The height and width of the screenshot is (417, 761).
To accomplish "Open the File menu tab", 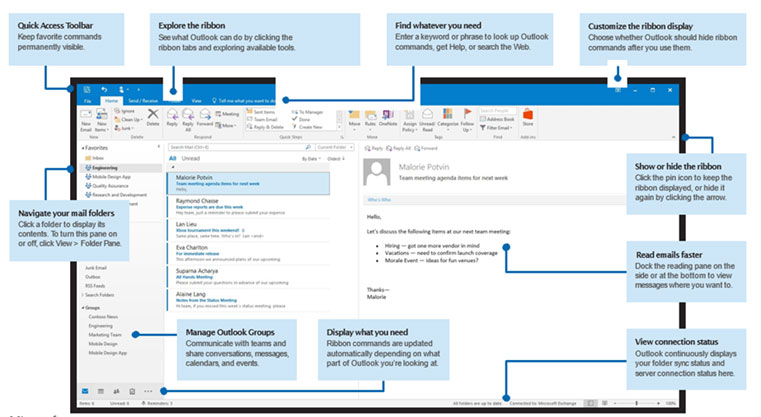I will tap(87, 101).
